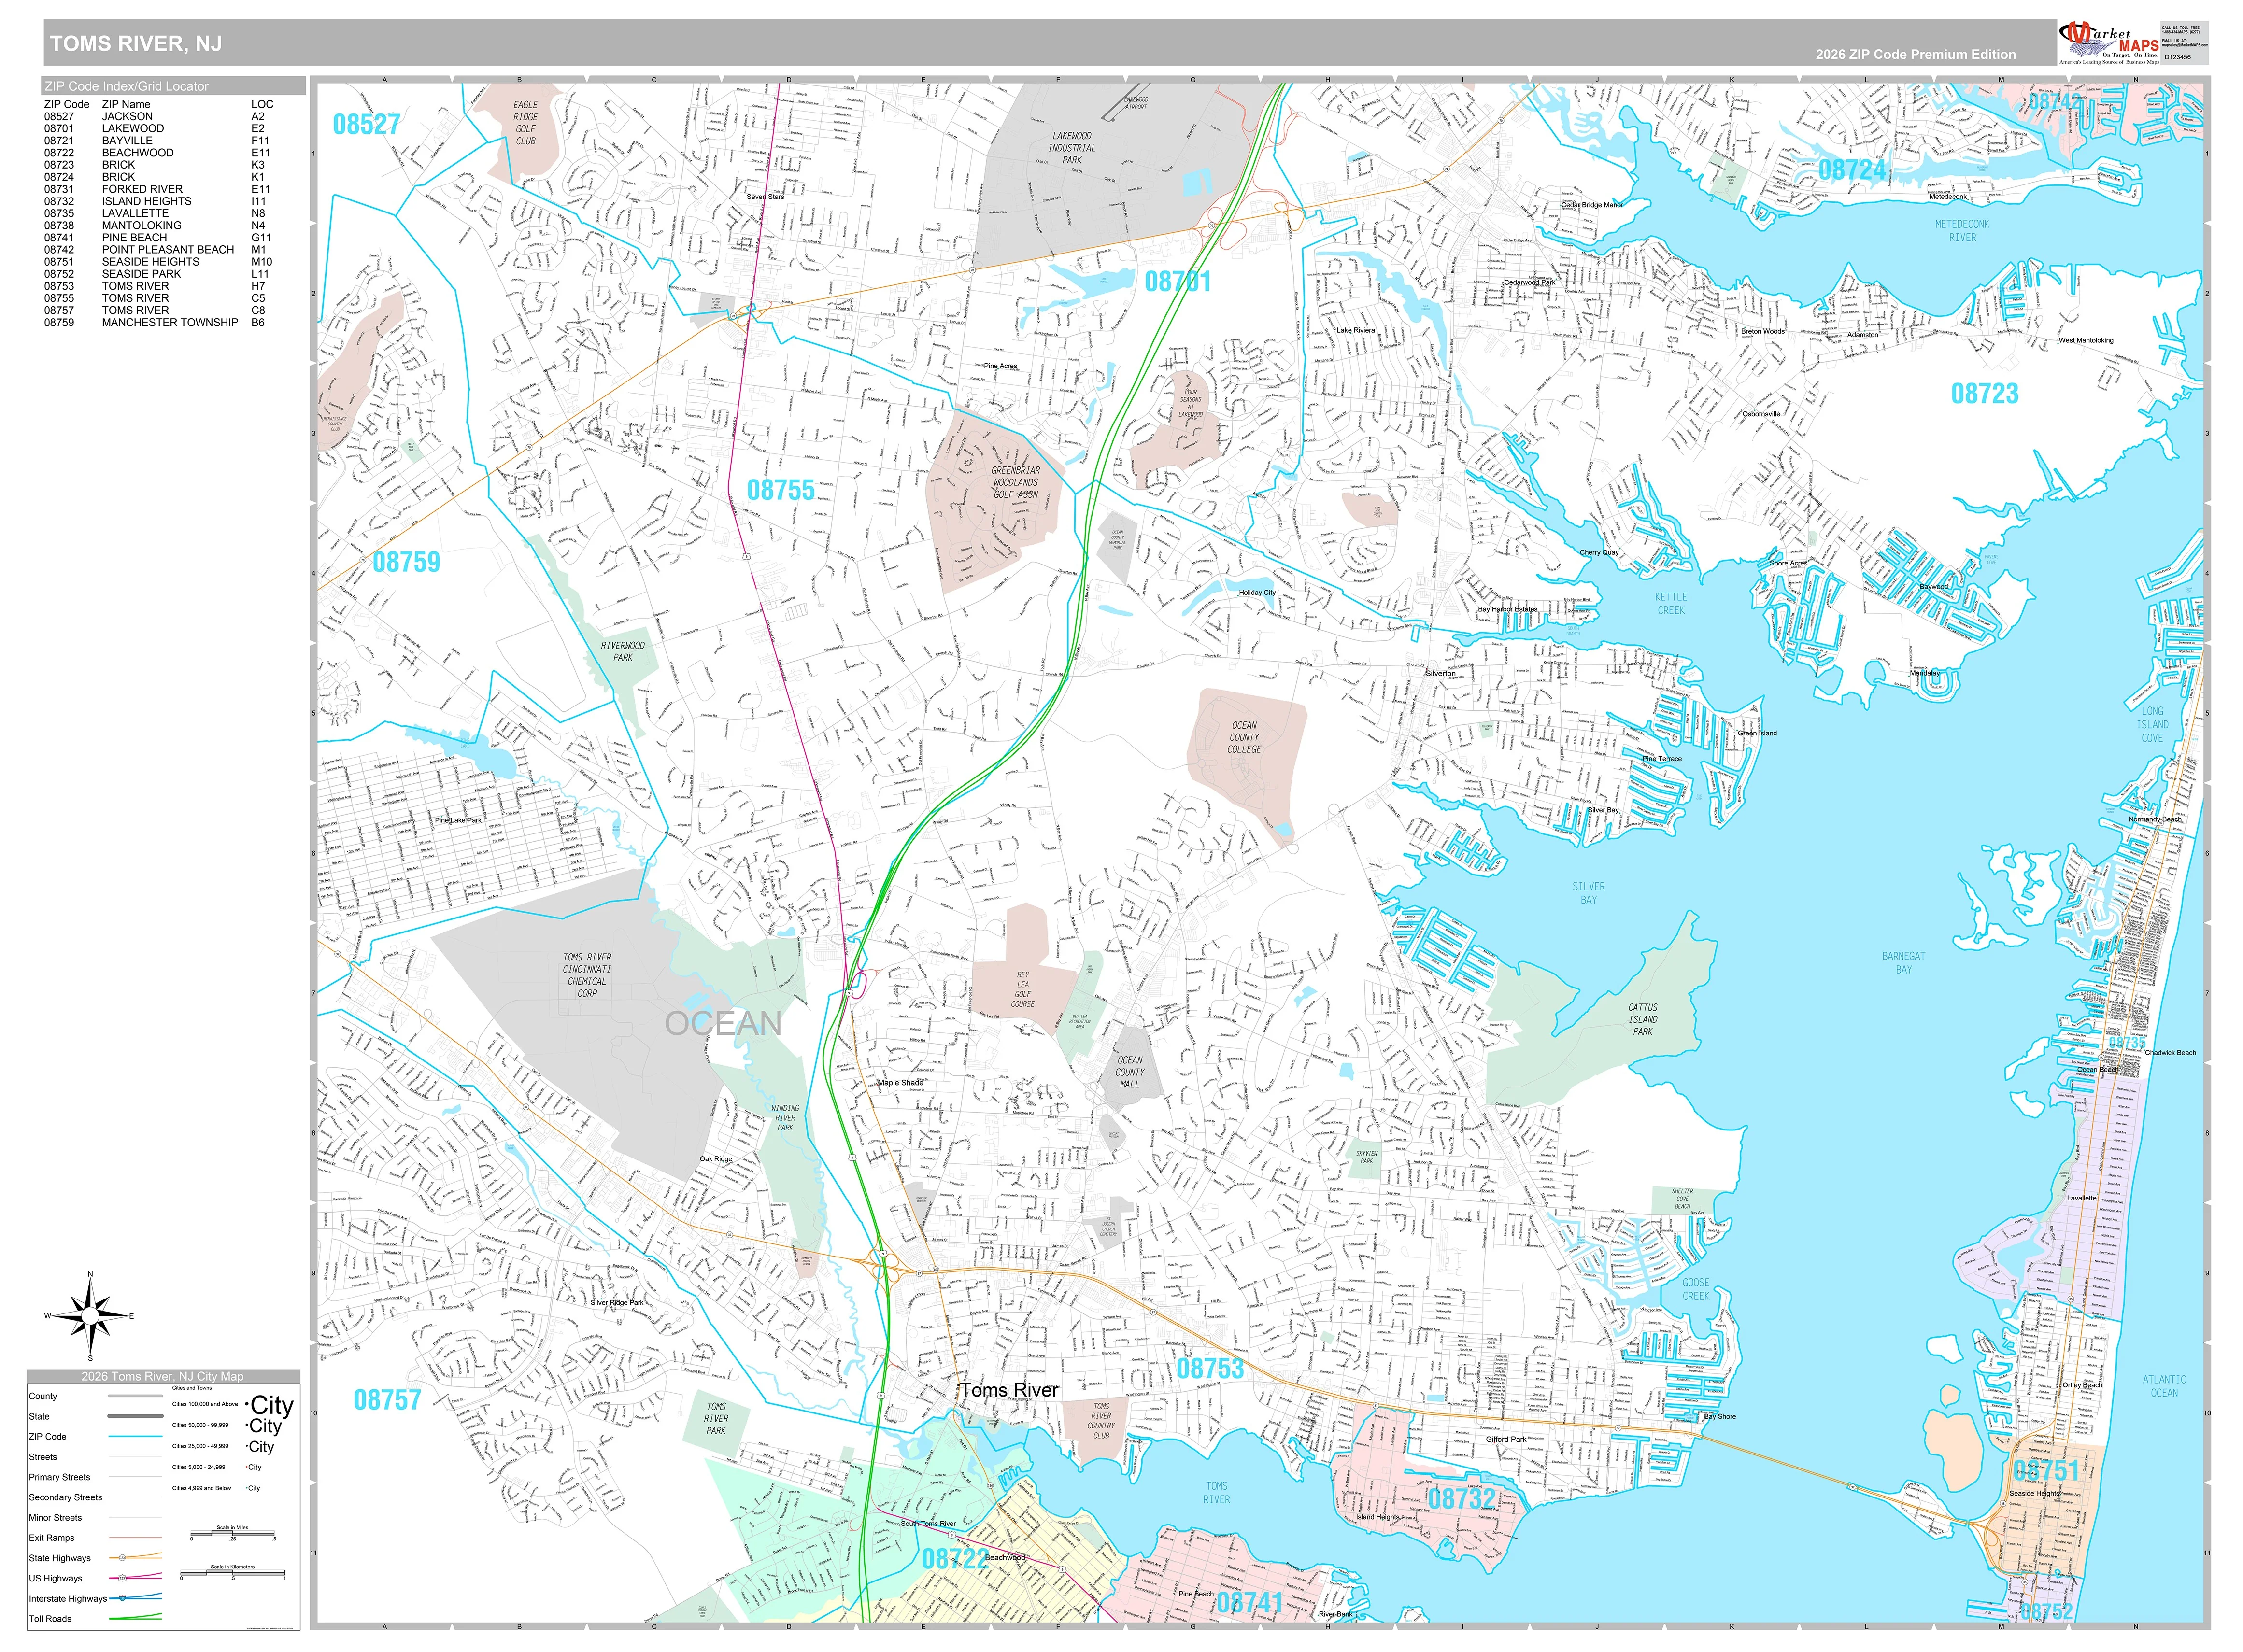Screen dimensions: 2243x1652
Task: Click the Gilford Park place label
Action: click(x=1505, y=1440)
